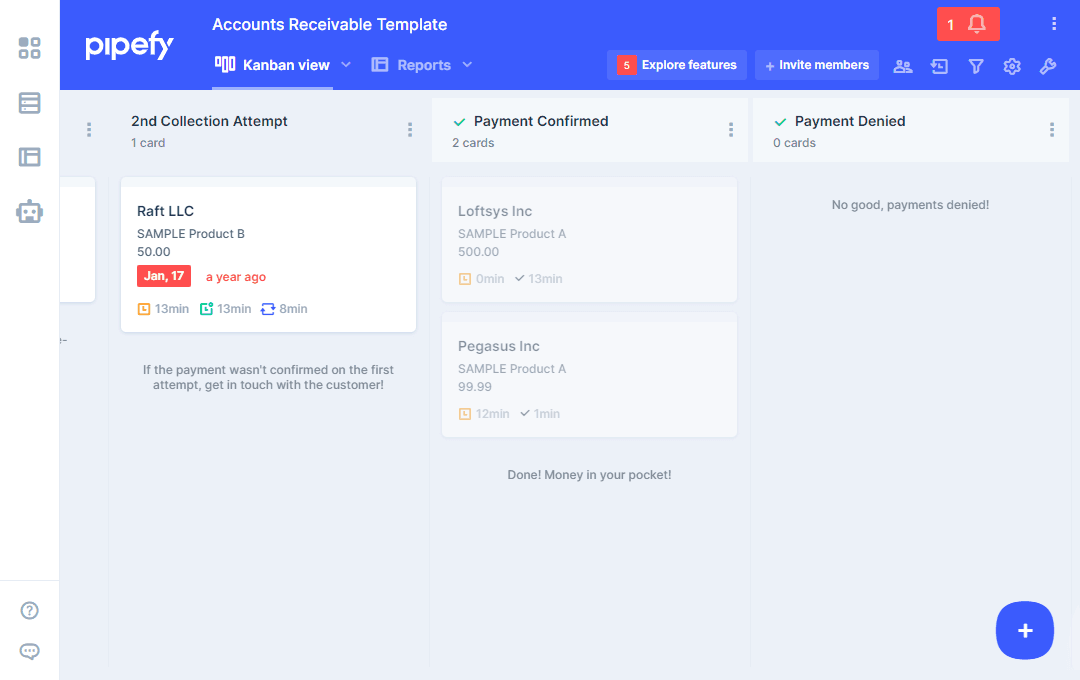Expand the Reports dropdown chevron
Screen dimensions: 1080x680
(x=467, y=65)
